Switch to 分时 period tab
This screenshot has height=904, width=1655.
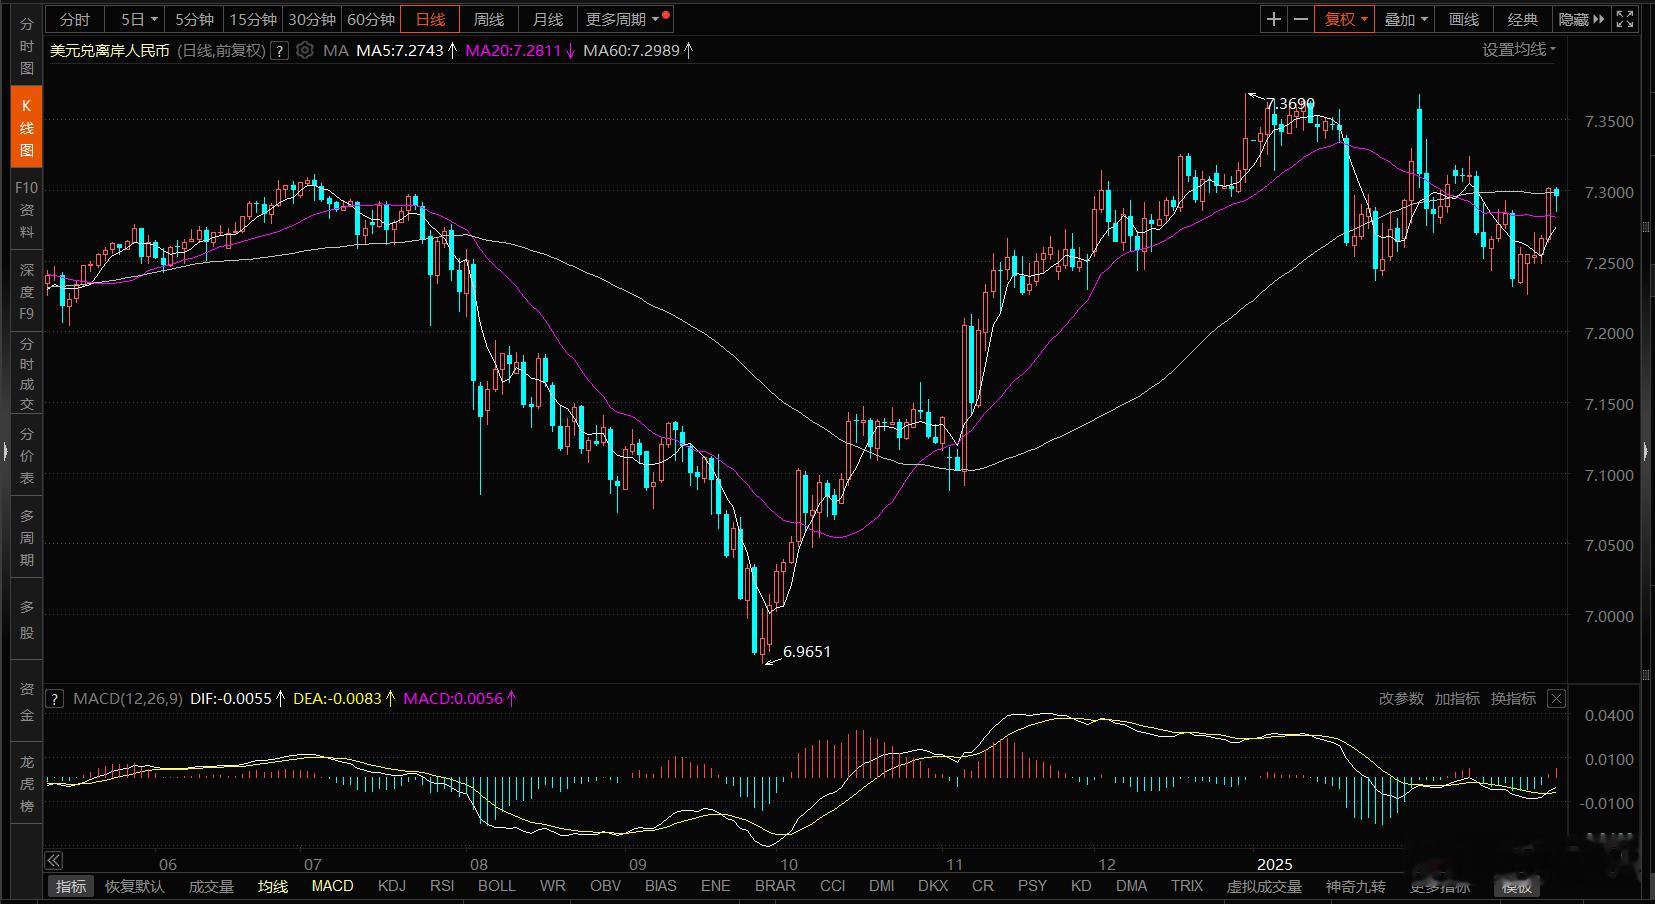pos(75,19)
